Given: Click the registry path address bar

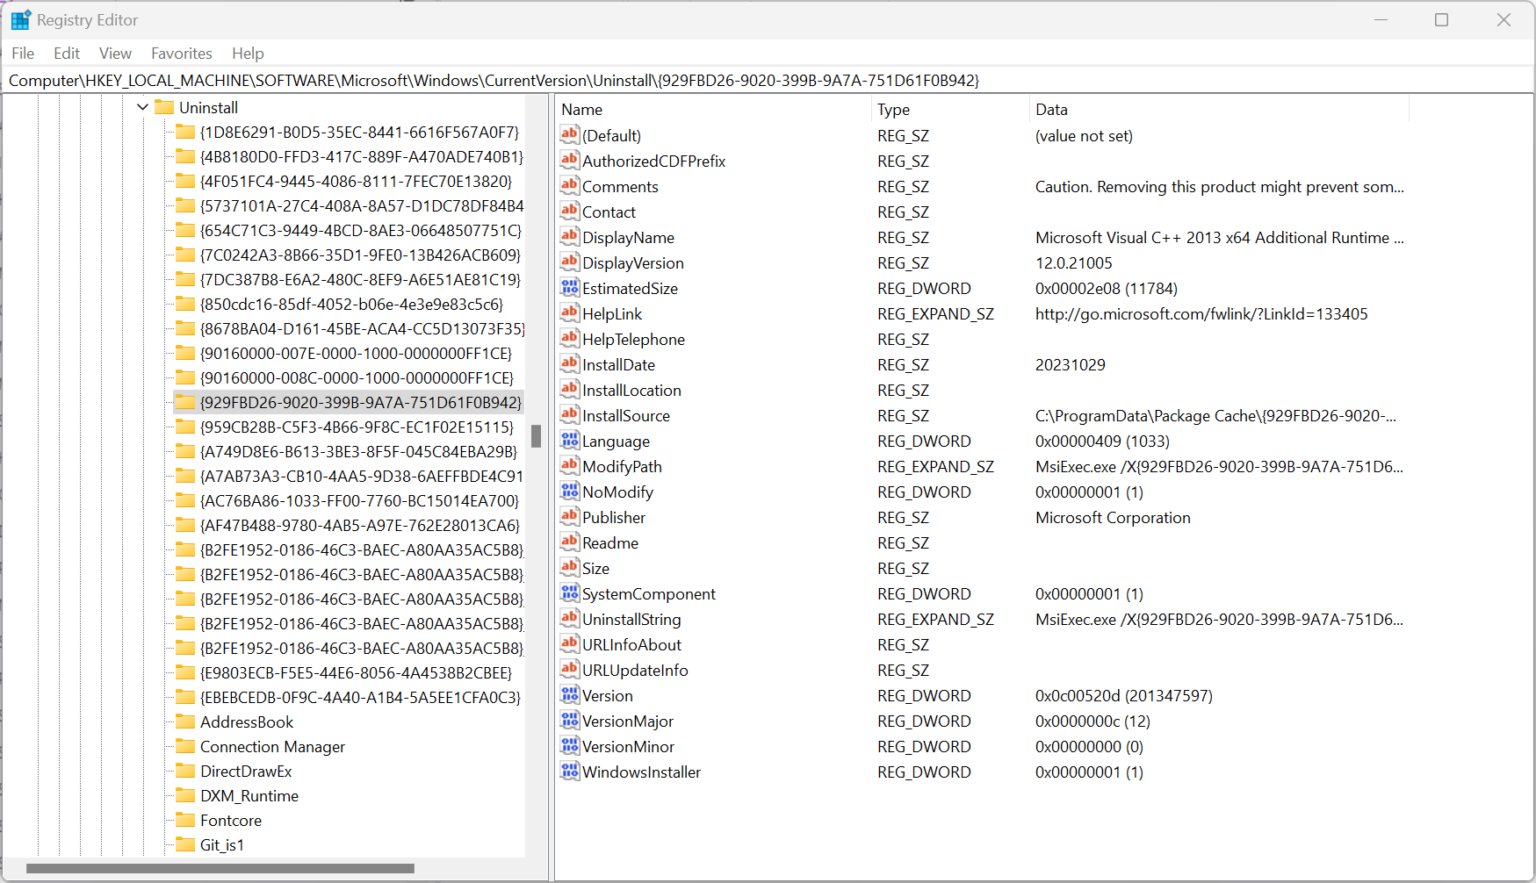Looking at the screenshot, I should coord(768,80).
